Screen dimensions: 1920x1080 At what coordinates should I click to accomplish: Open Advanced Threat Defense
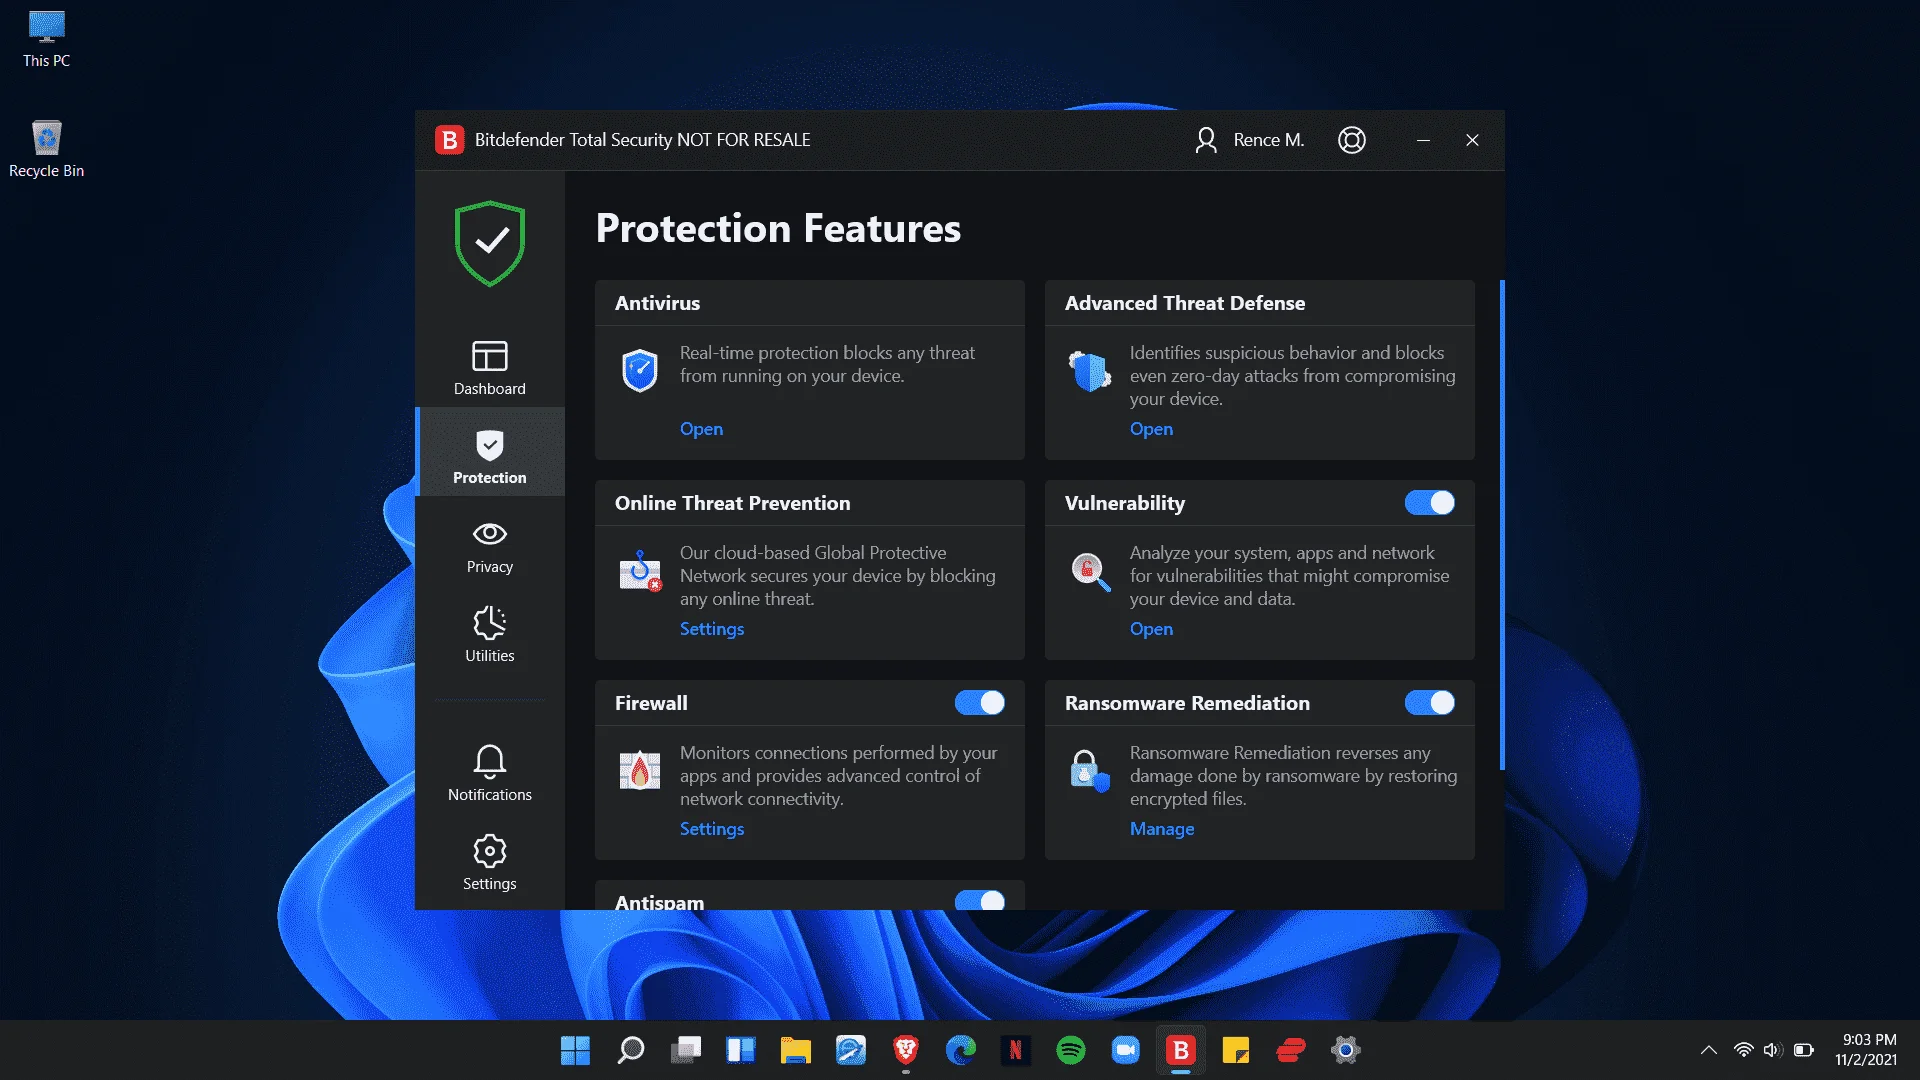[1151, 429]
